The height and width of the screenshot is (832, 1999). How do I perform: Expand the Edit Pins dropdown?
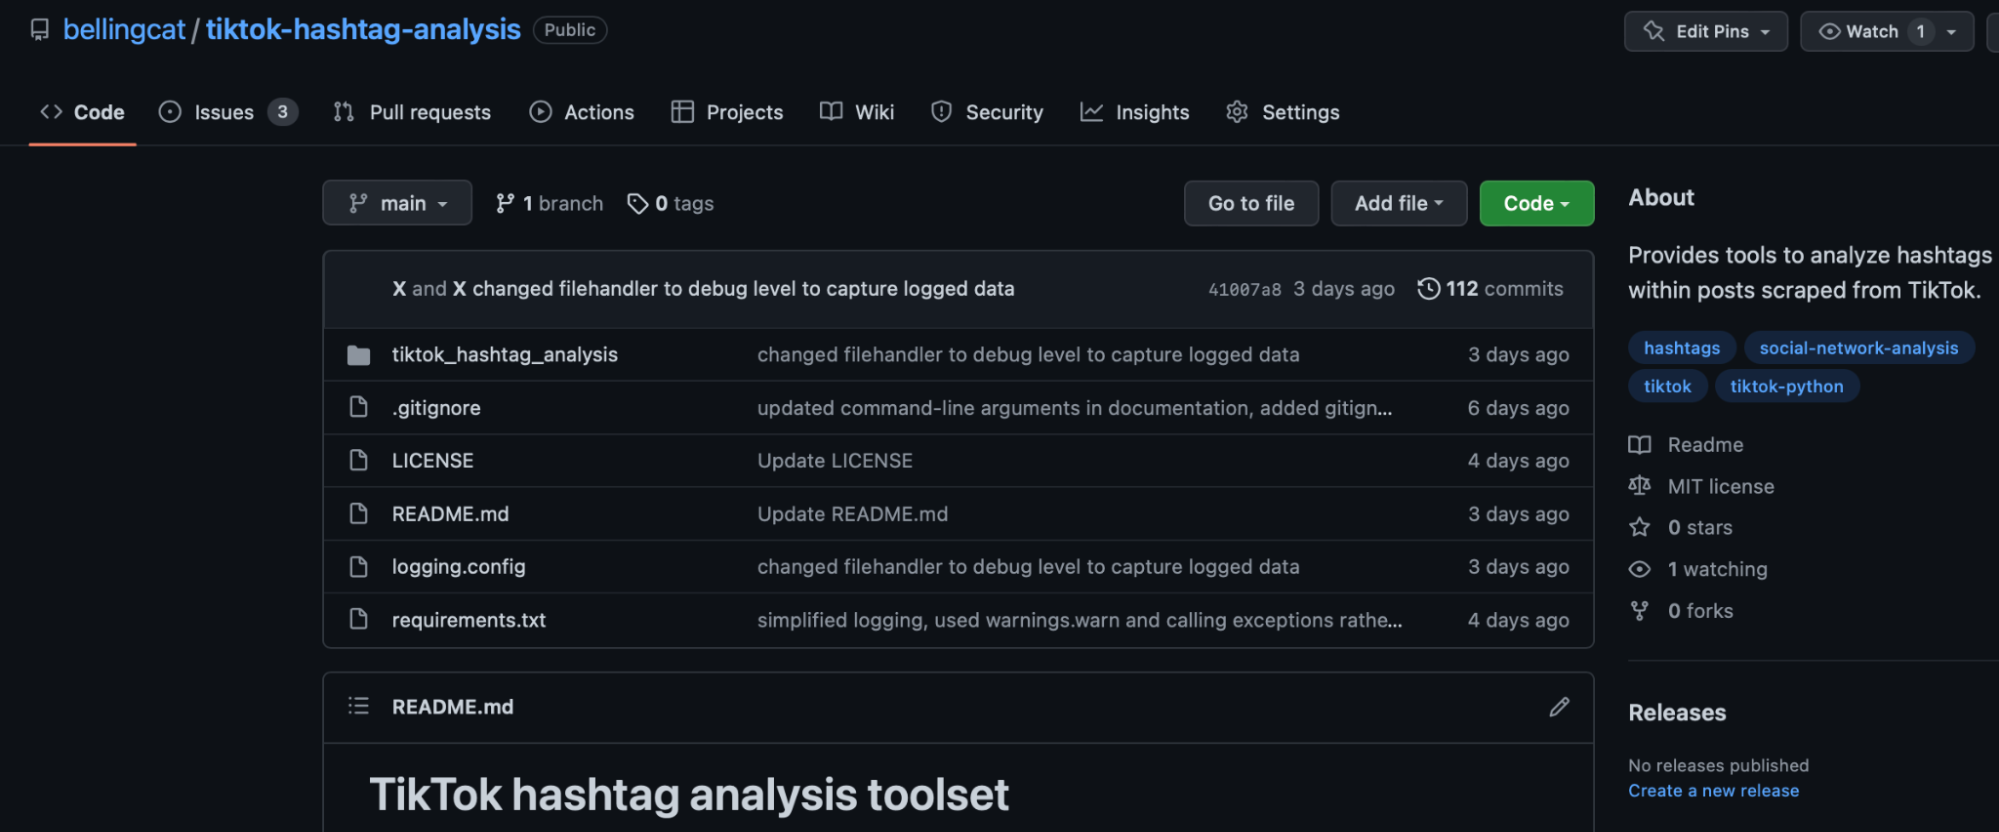[x=1705, y=31]
